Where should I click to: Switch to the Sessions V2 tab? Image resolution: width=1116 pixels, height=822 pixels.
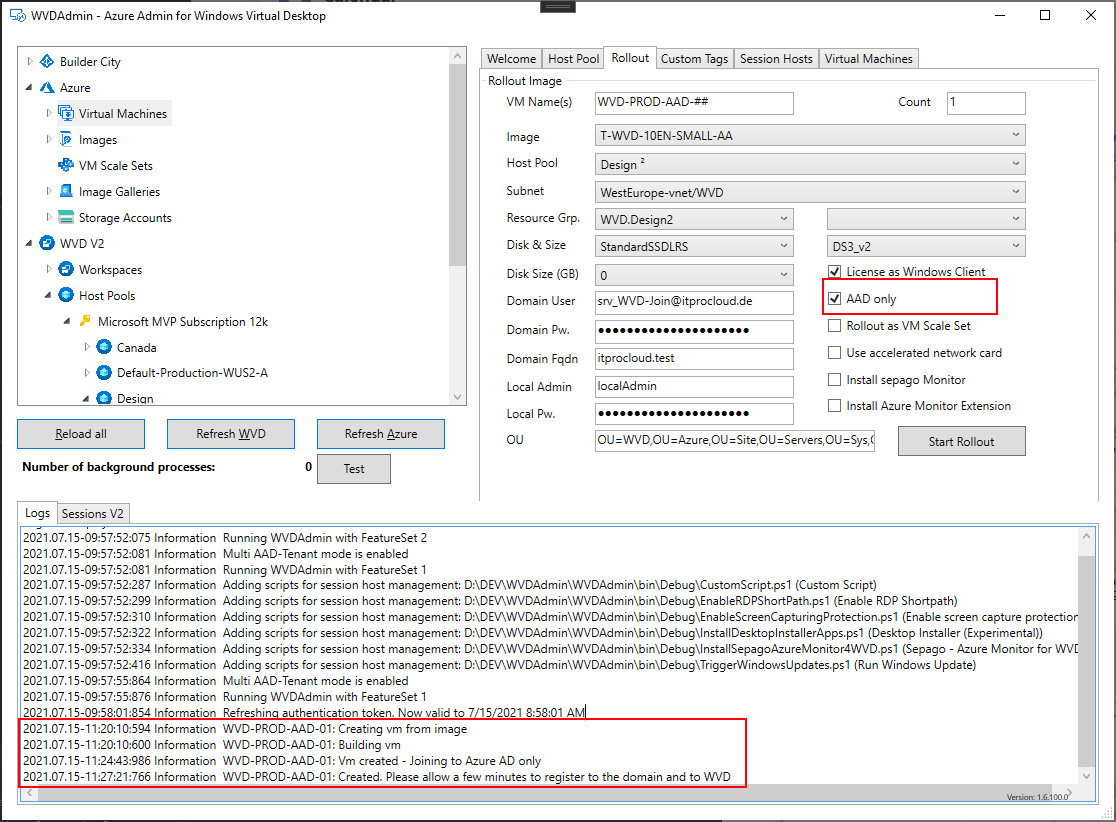click(x=93, y=513)
